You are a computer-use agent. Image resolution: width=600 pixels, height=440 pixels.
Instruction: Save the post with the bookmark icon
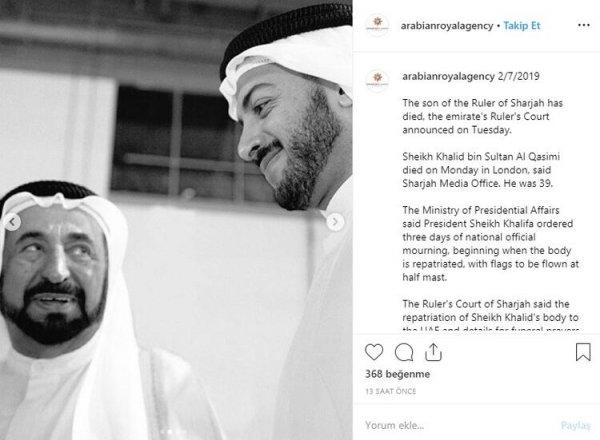tap(582, 352)
